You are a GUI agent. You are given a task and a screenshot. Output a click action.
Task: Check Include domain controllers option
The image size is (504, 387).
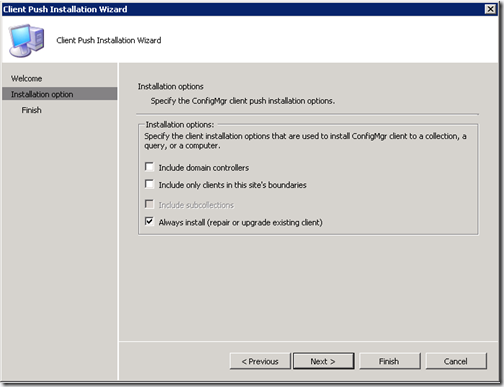point(149,167)
